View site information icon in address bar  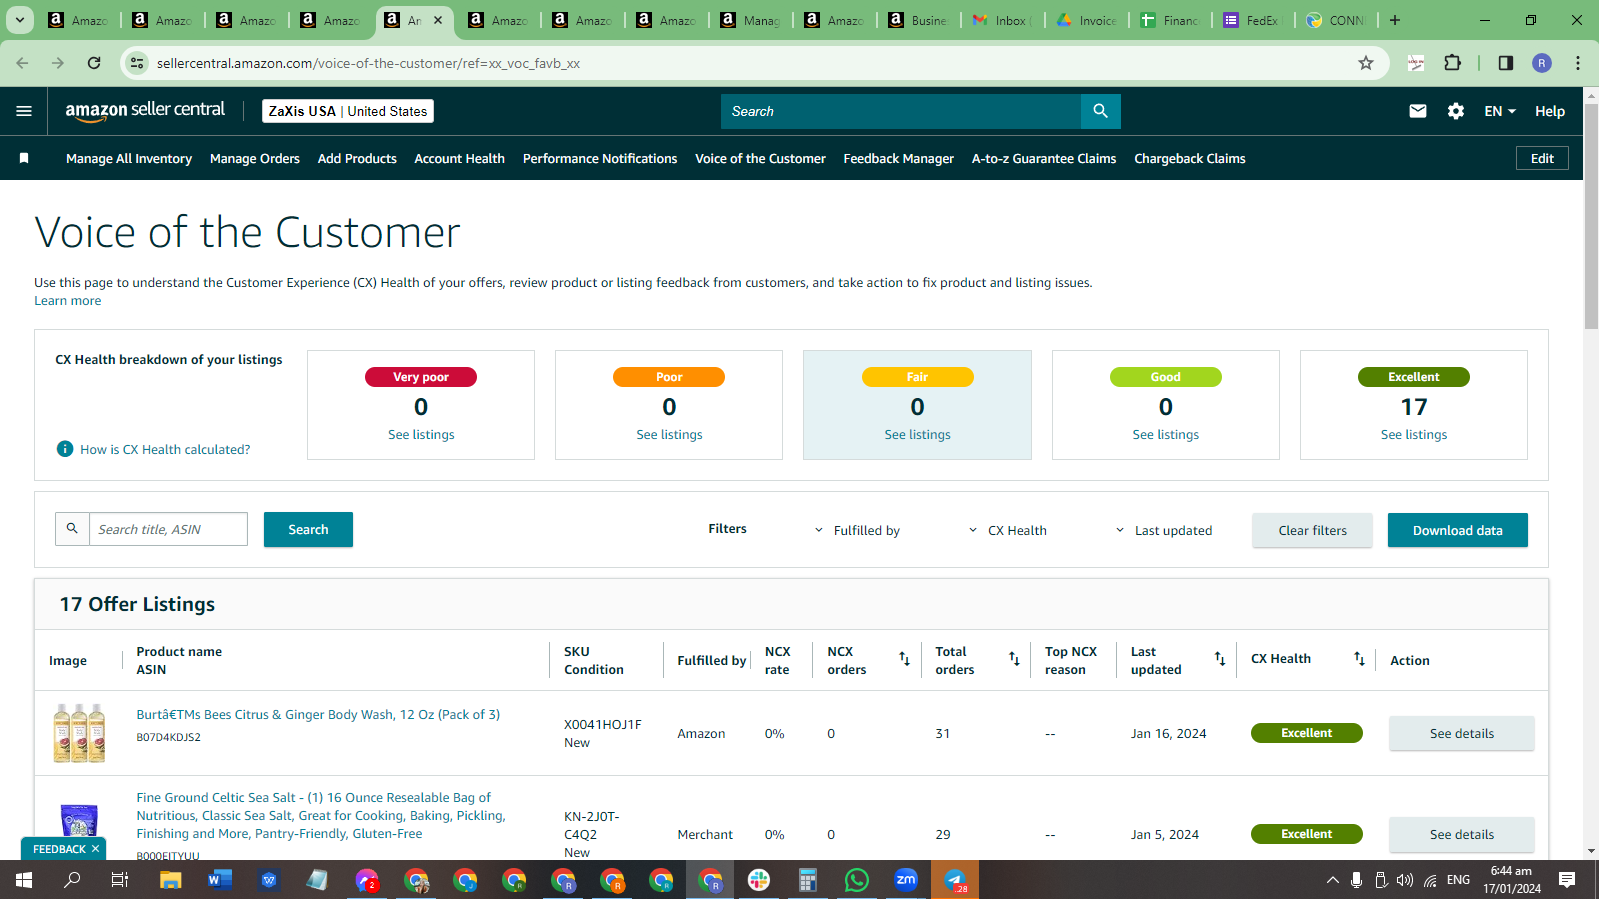point(137,63)
